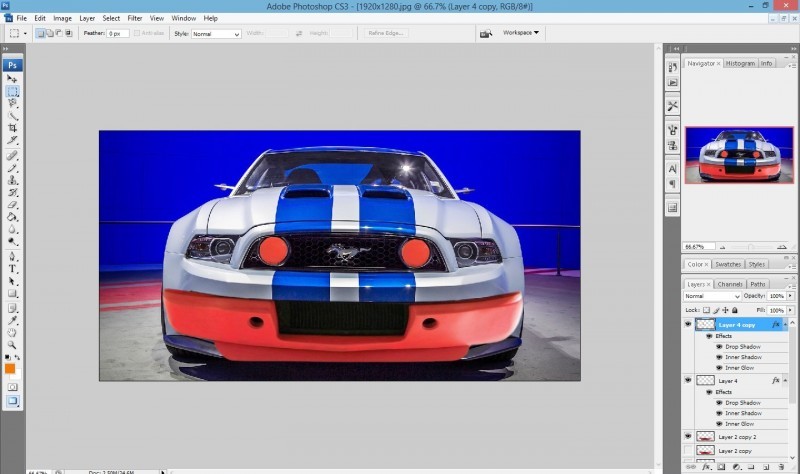
Task: Click the Feather input field
Action: click(117, 34)
